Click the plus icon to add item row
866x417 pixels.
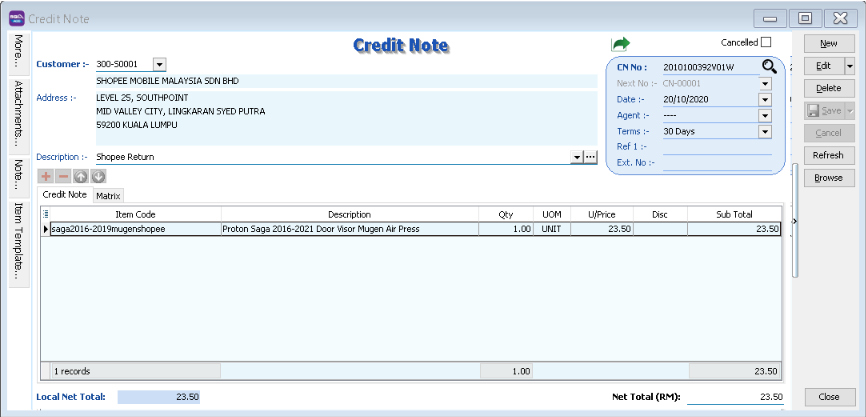coord(45,177)
